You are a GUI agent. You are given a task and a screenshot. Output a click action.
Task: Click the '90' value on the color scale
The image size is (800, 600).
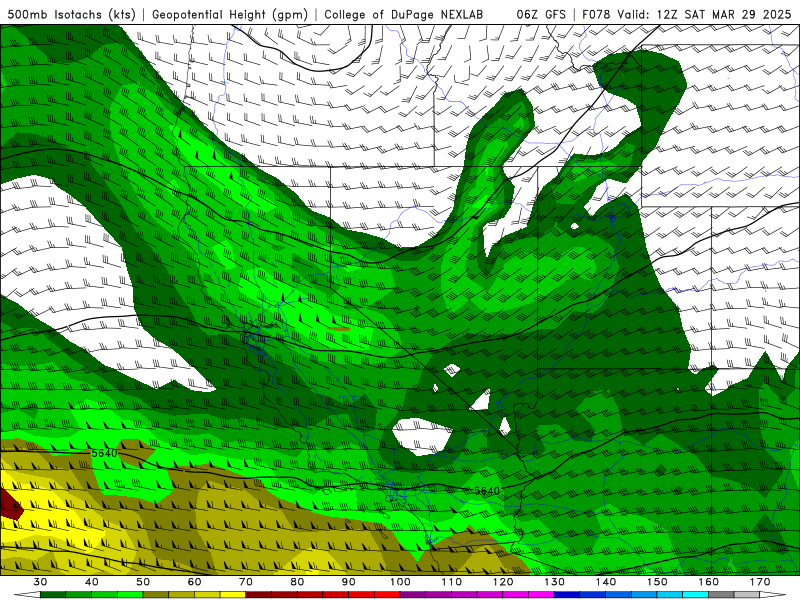click(349, 582)
